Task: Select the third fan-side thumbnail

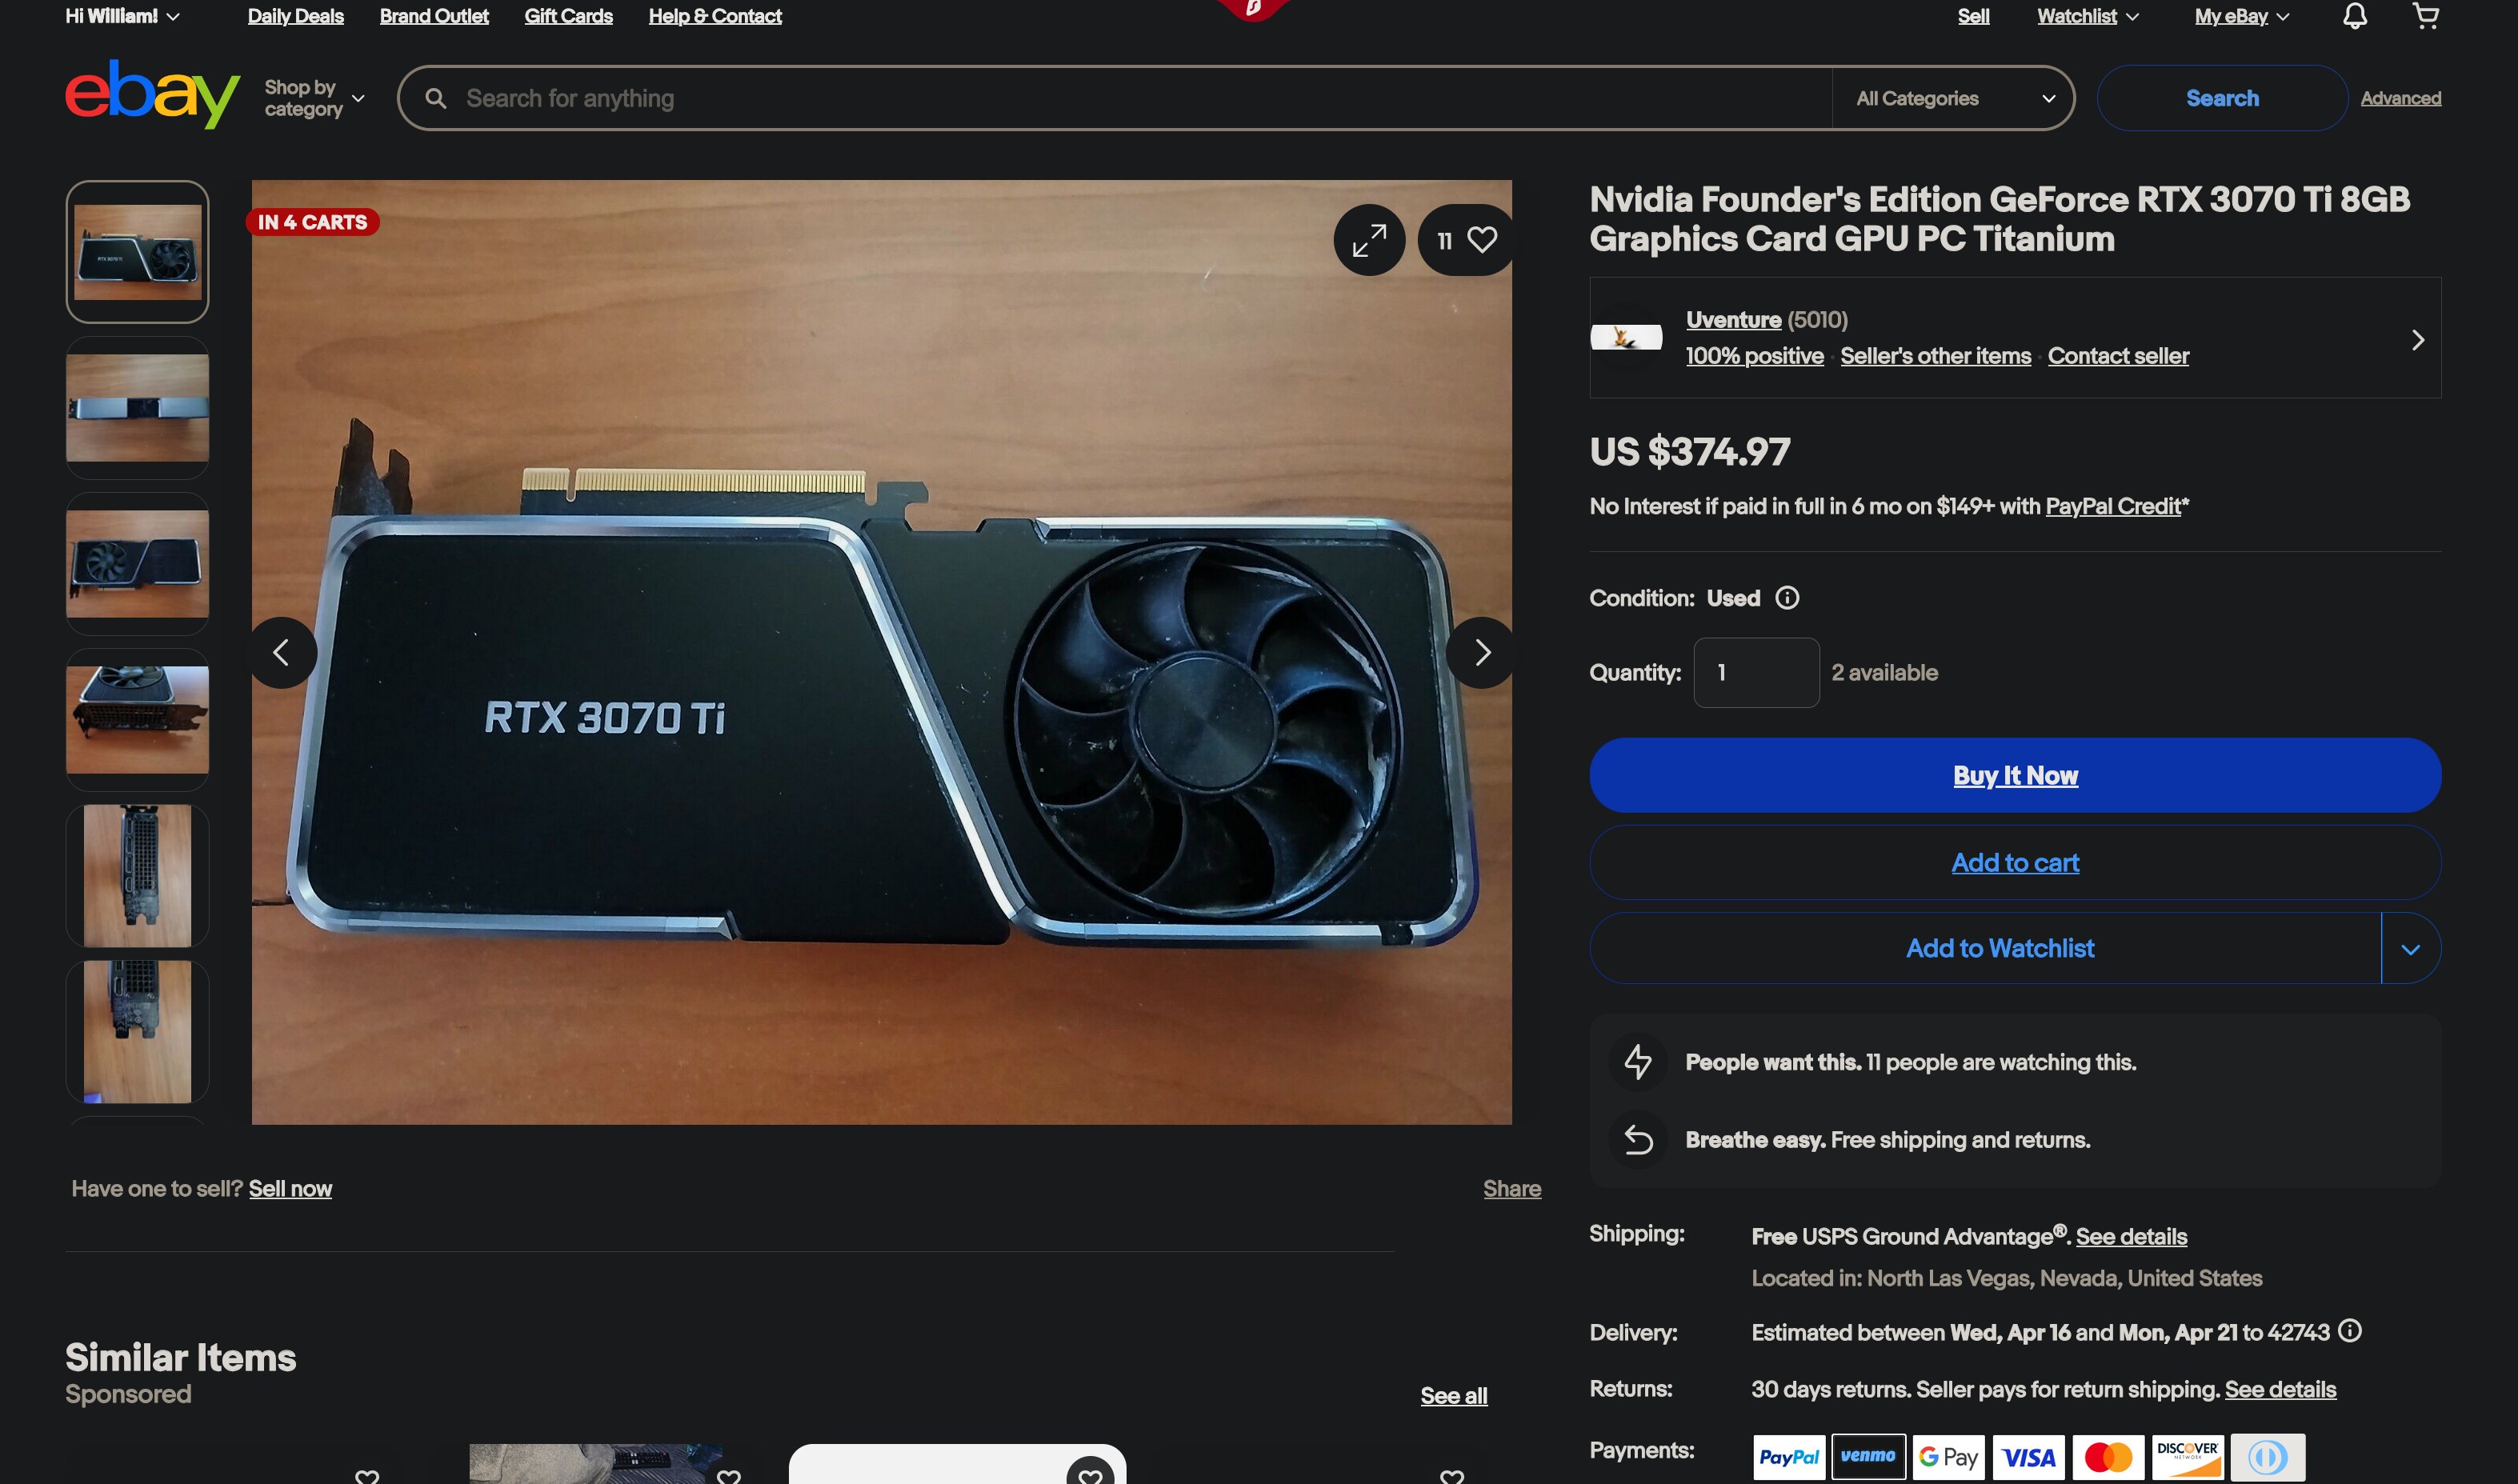Action: 137,564
